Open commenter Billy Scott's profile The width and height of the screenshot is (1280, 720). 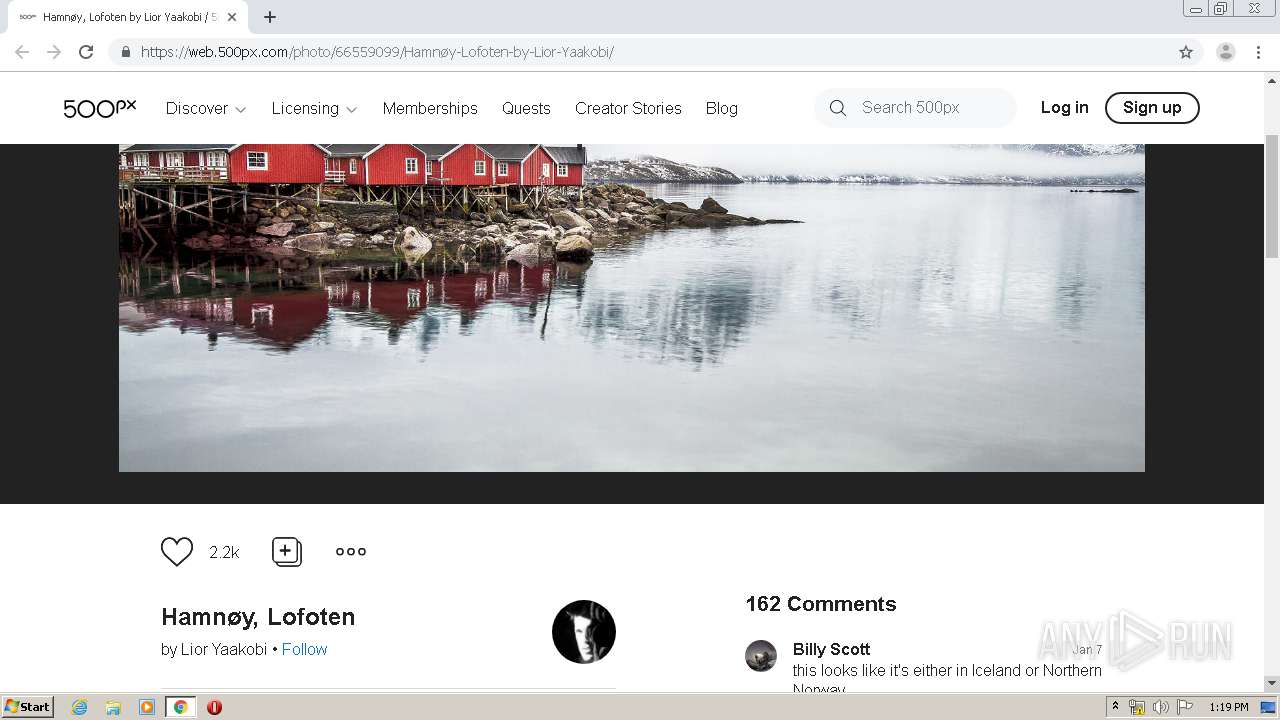[x=831, y=649]
